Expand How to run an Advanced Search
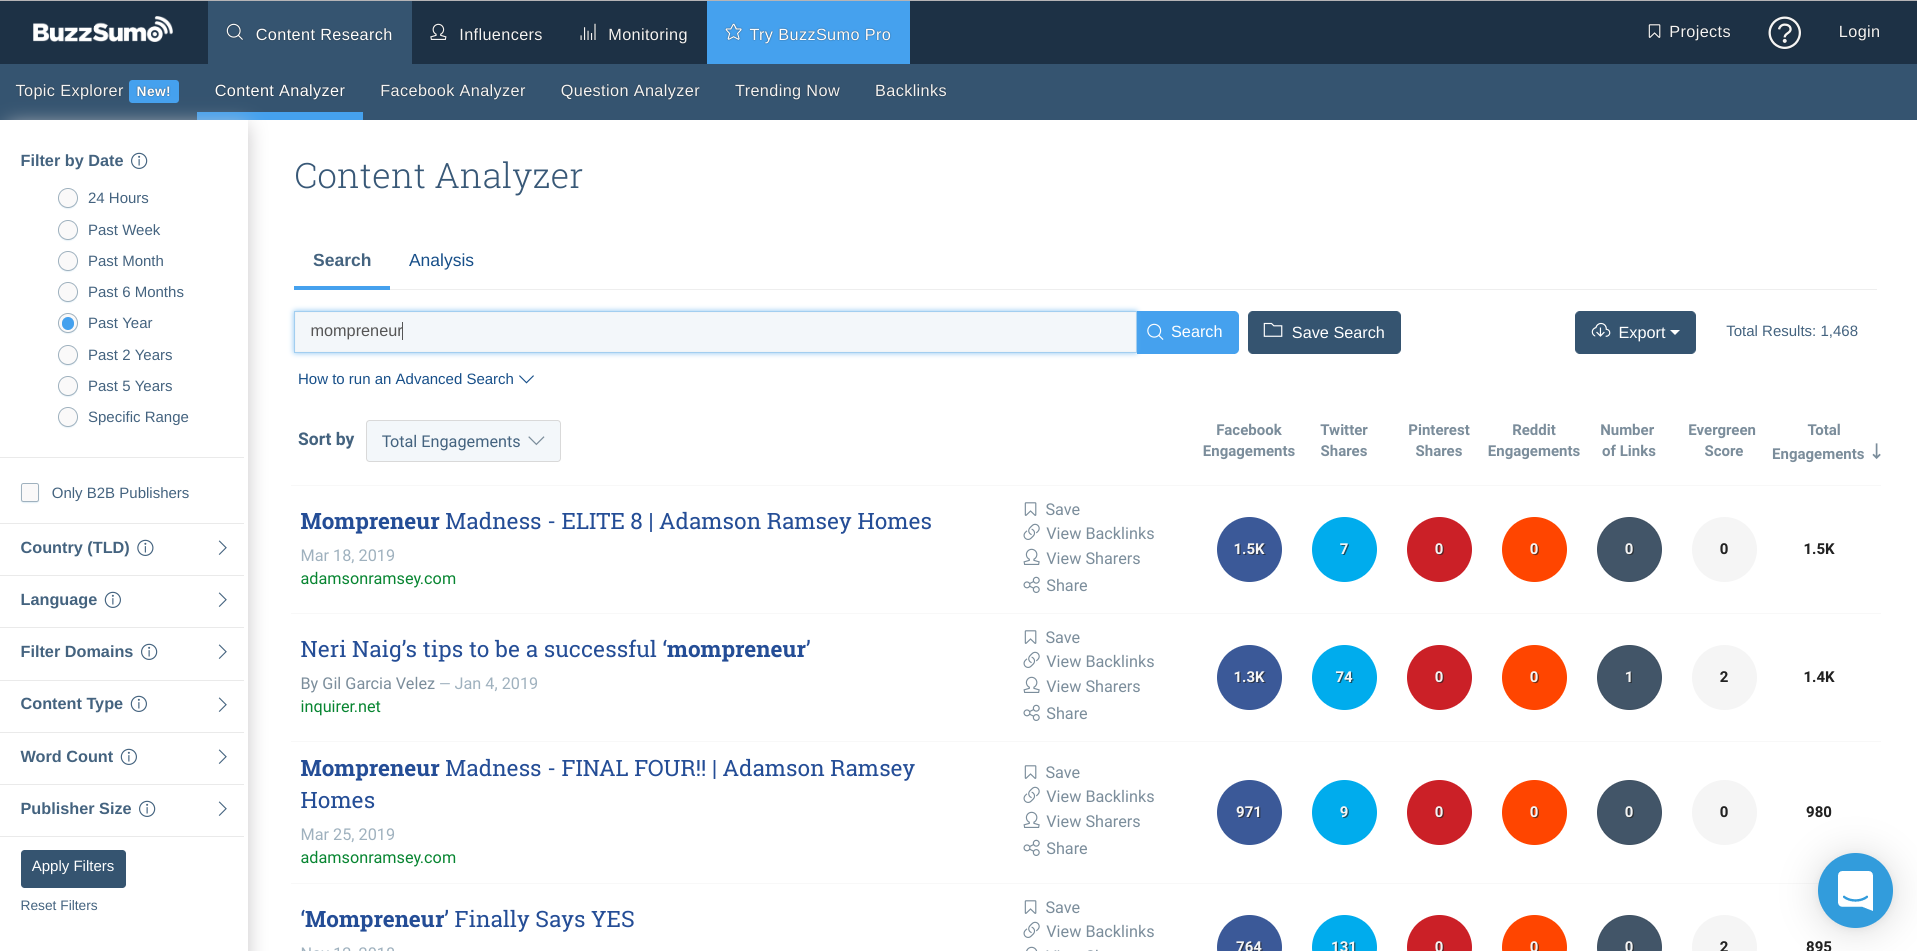 pos(416,379)
